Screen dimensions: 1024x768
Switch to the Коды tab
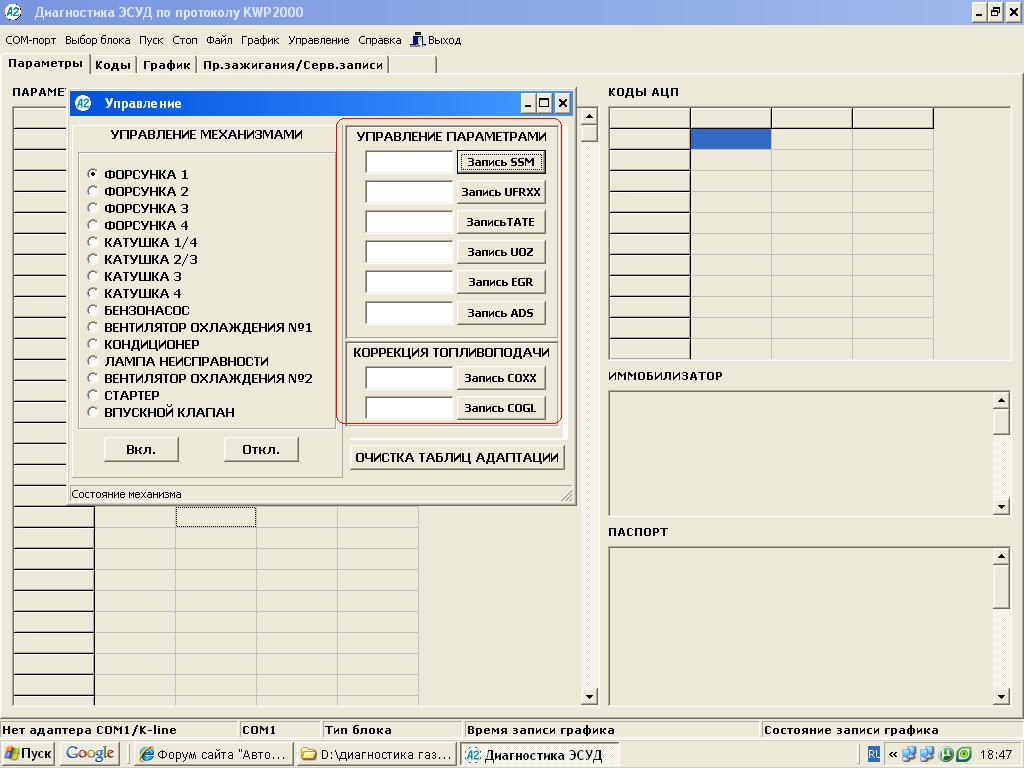(113, 65)
